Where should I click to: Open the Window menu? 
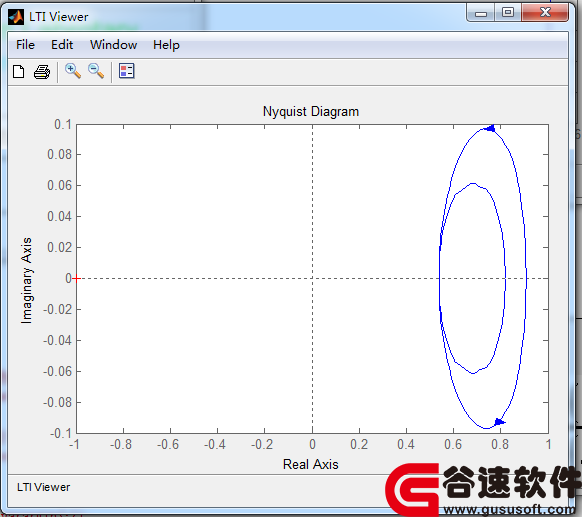tap(114, 45)
